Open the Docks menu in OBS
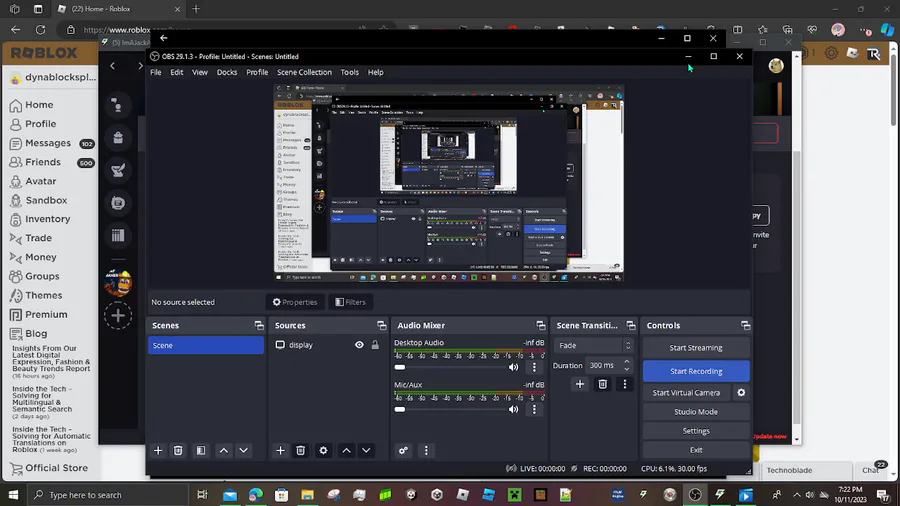This screenshot has height=506, width=900. coord(227,72)
